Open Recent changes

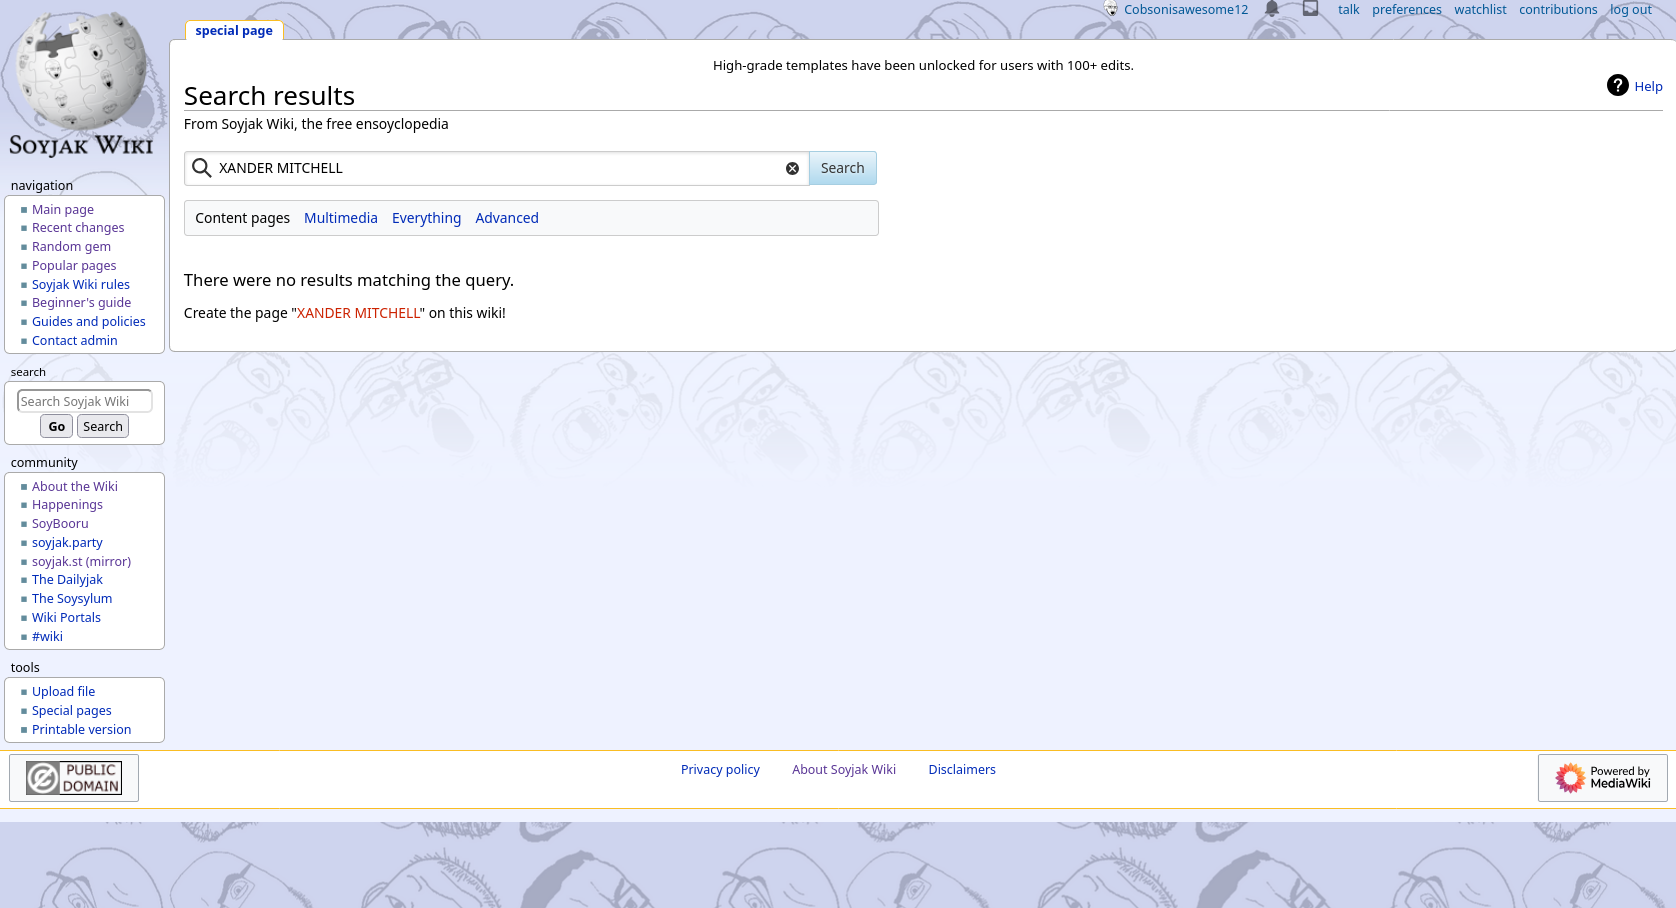click(78, 228)
